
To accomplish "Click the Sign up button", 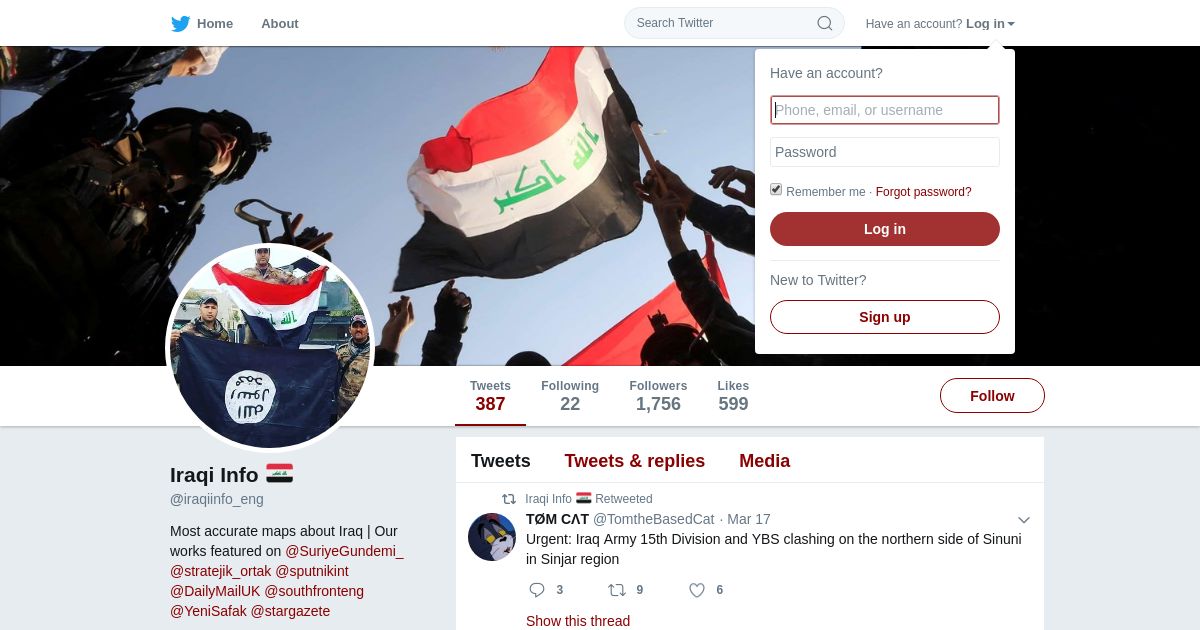I will click(x=885, y=317).
